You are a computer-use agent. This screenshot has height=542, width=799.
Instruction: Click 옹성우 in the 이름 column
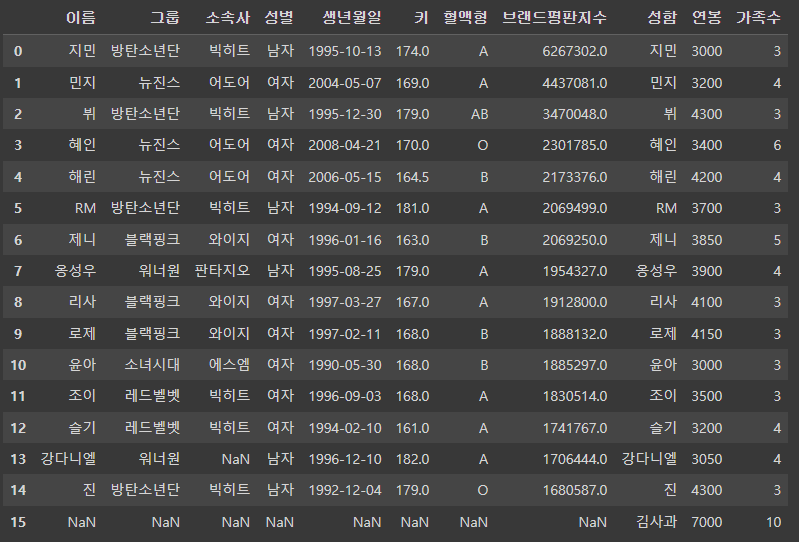click(75, 271)
